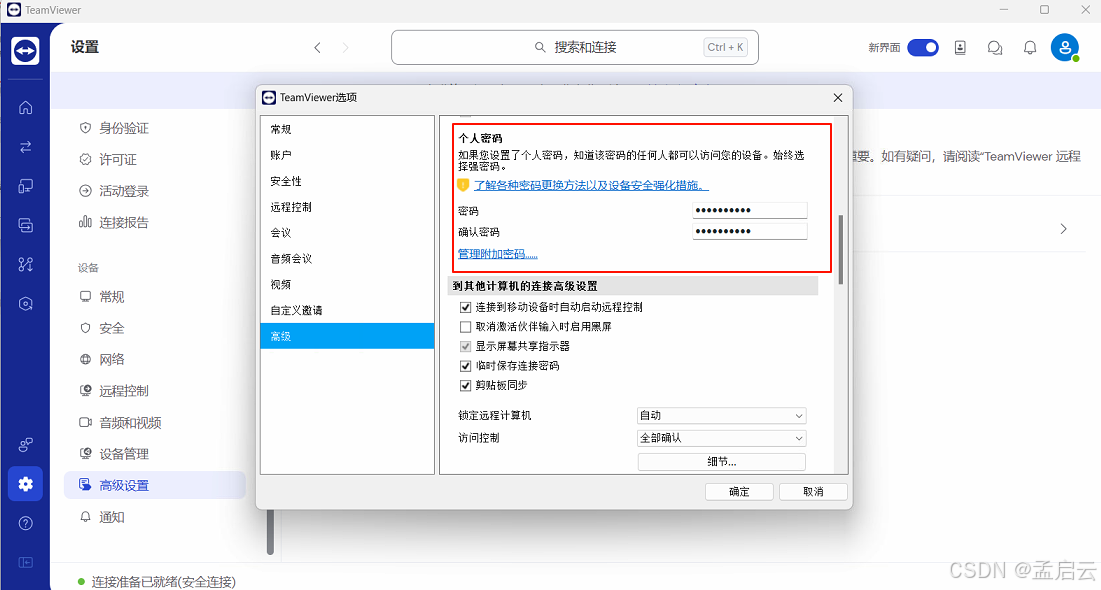
Task: Collapse the sidebar with the bottom icon
Action: [x=25, y=563]
